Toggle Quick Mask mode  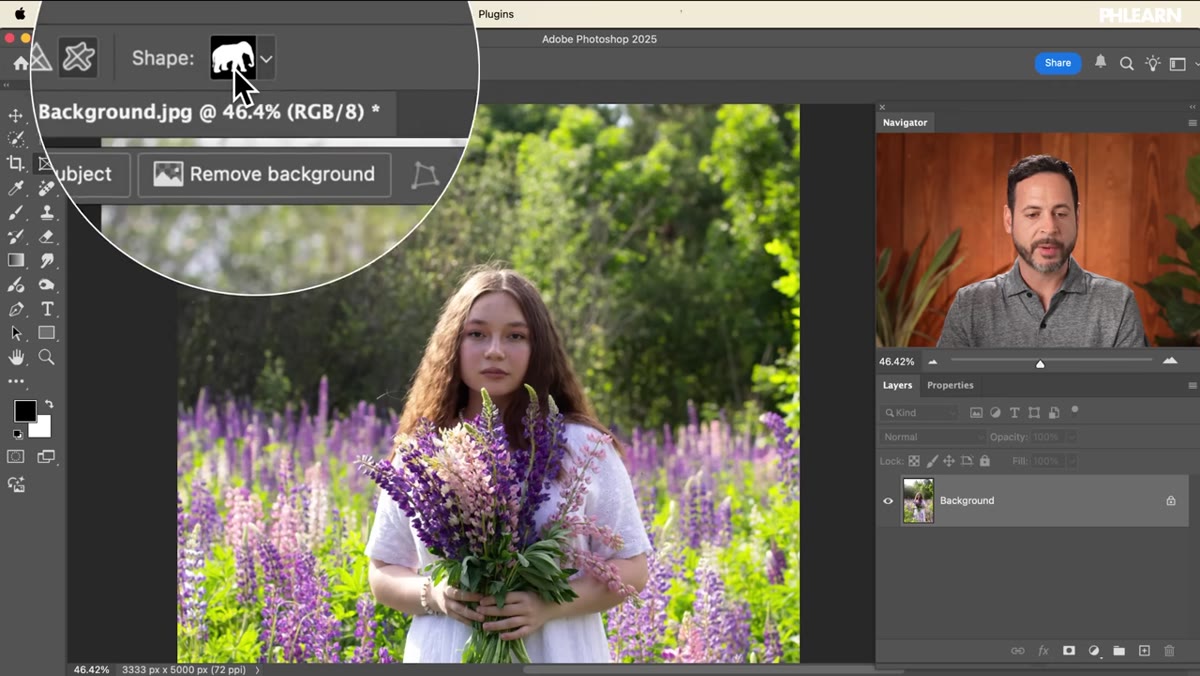pyautogui.click(x=16, y=457)
